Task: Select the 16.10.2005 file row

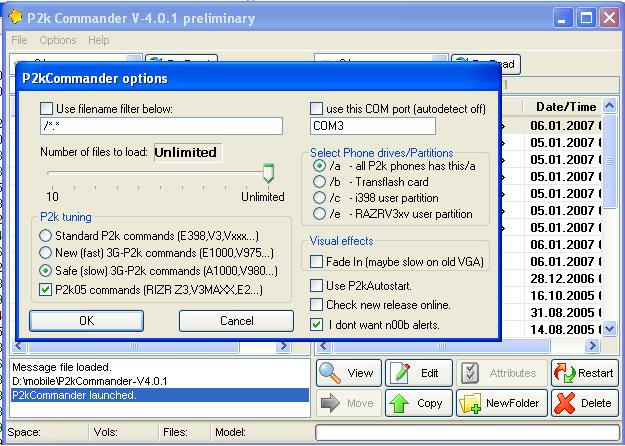Action: (550, 295)
